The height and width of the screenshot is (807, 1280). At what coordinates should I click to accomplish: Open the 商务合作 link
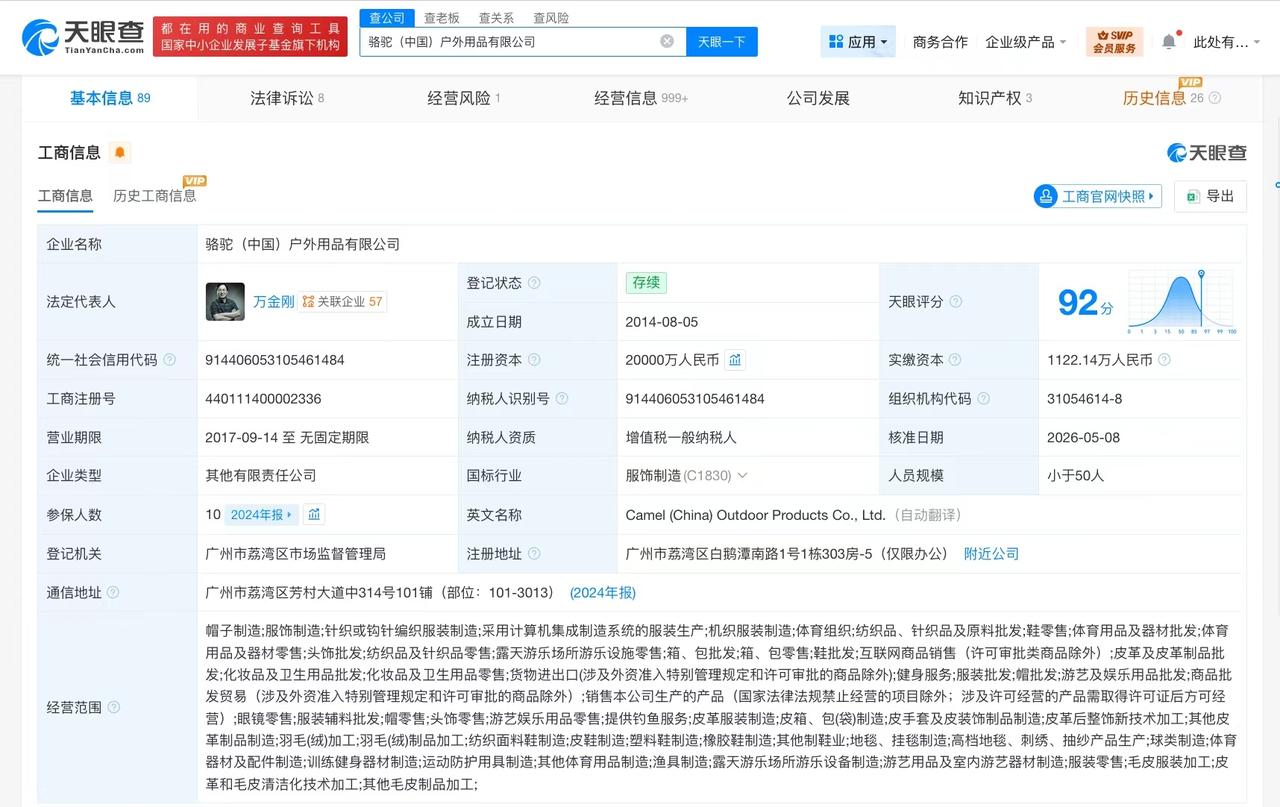click(x=940, y=42)
